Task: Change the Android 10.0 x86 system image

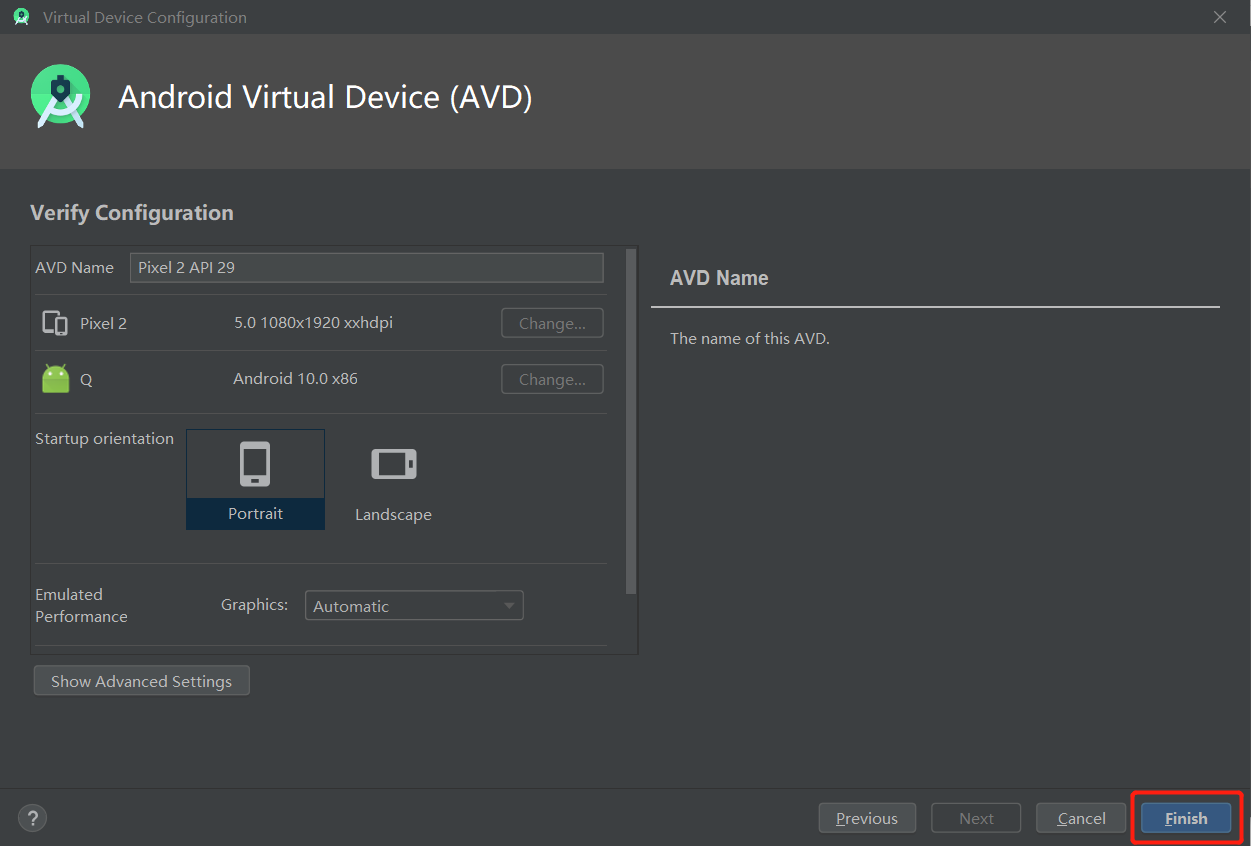Action: [552, 379]
